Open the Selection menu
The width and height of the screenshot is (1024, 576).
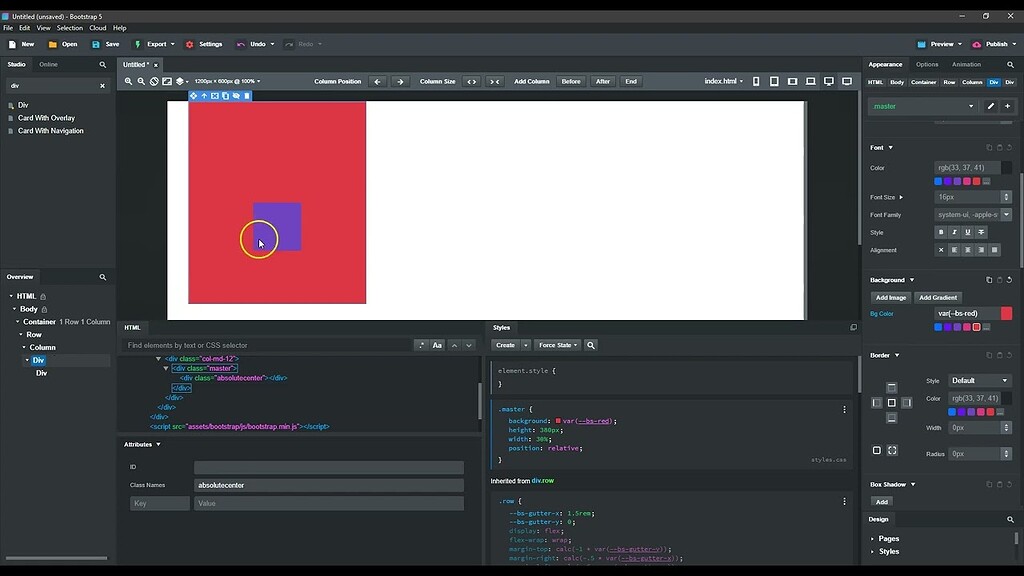pyautogui.click(x=70, y=28)
